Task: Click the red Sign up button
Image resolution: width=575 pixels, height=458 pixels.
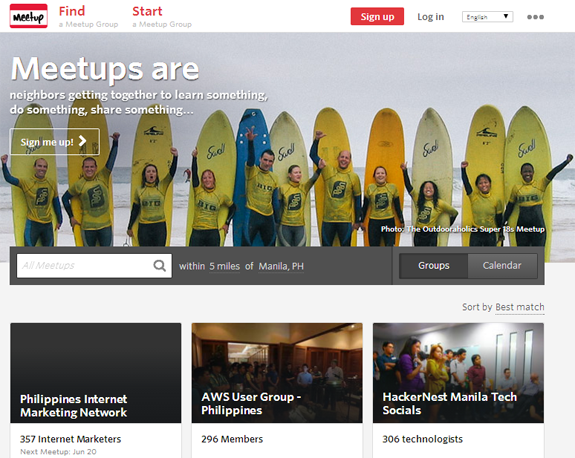Action: 377,17
